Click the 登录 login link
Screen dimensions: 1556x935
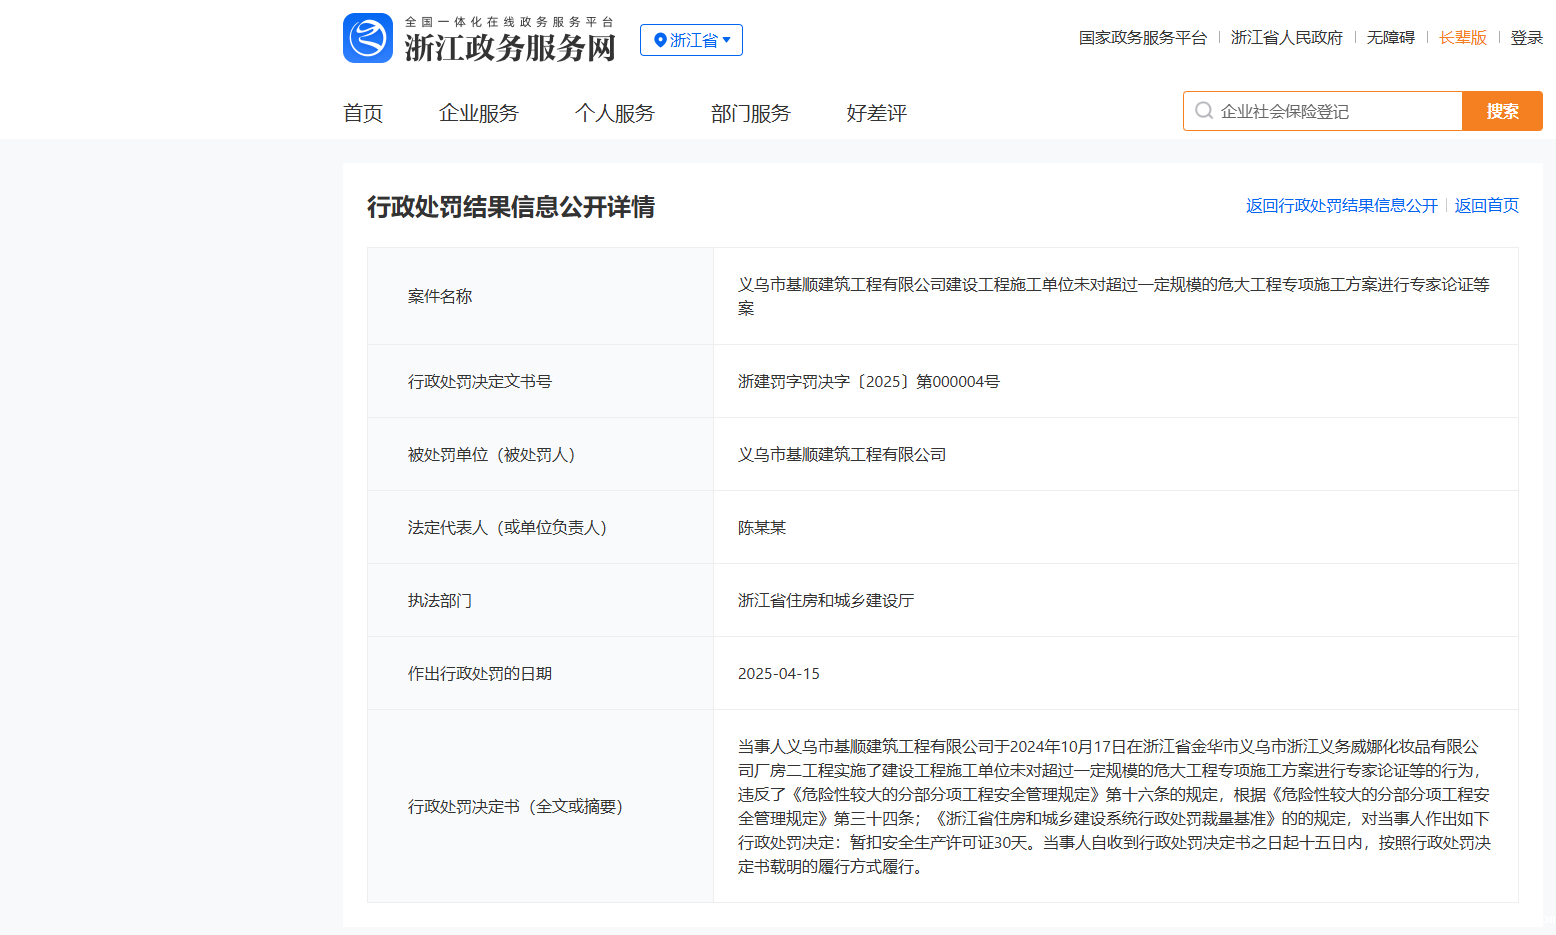pos(1527,37)
